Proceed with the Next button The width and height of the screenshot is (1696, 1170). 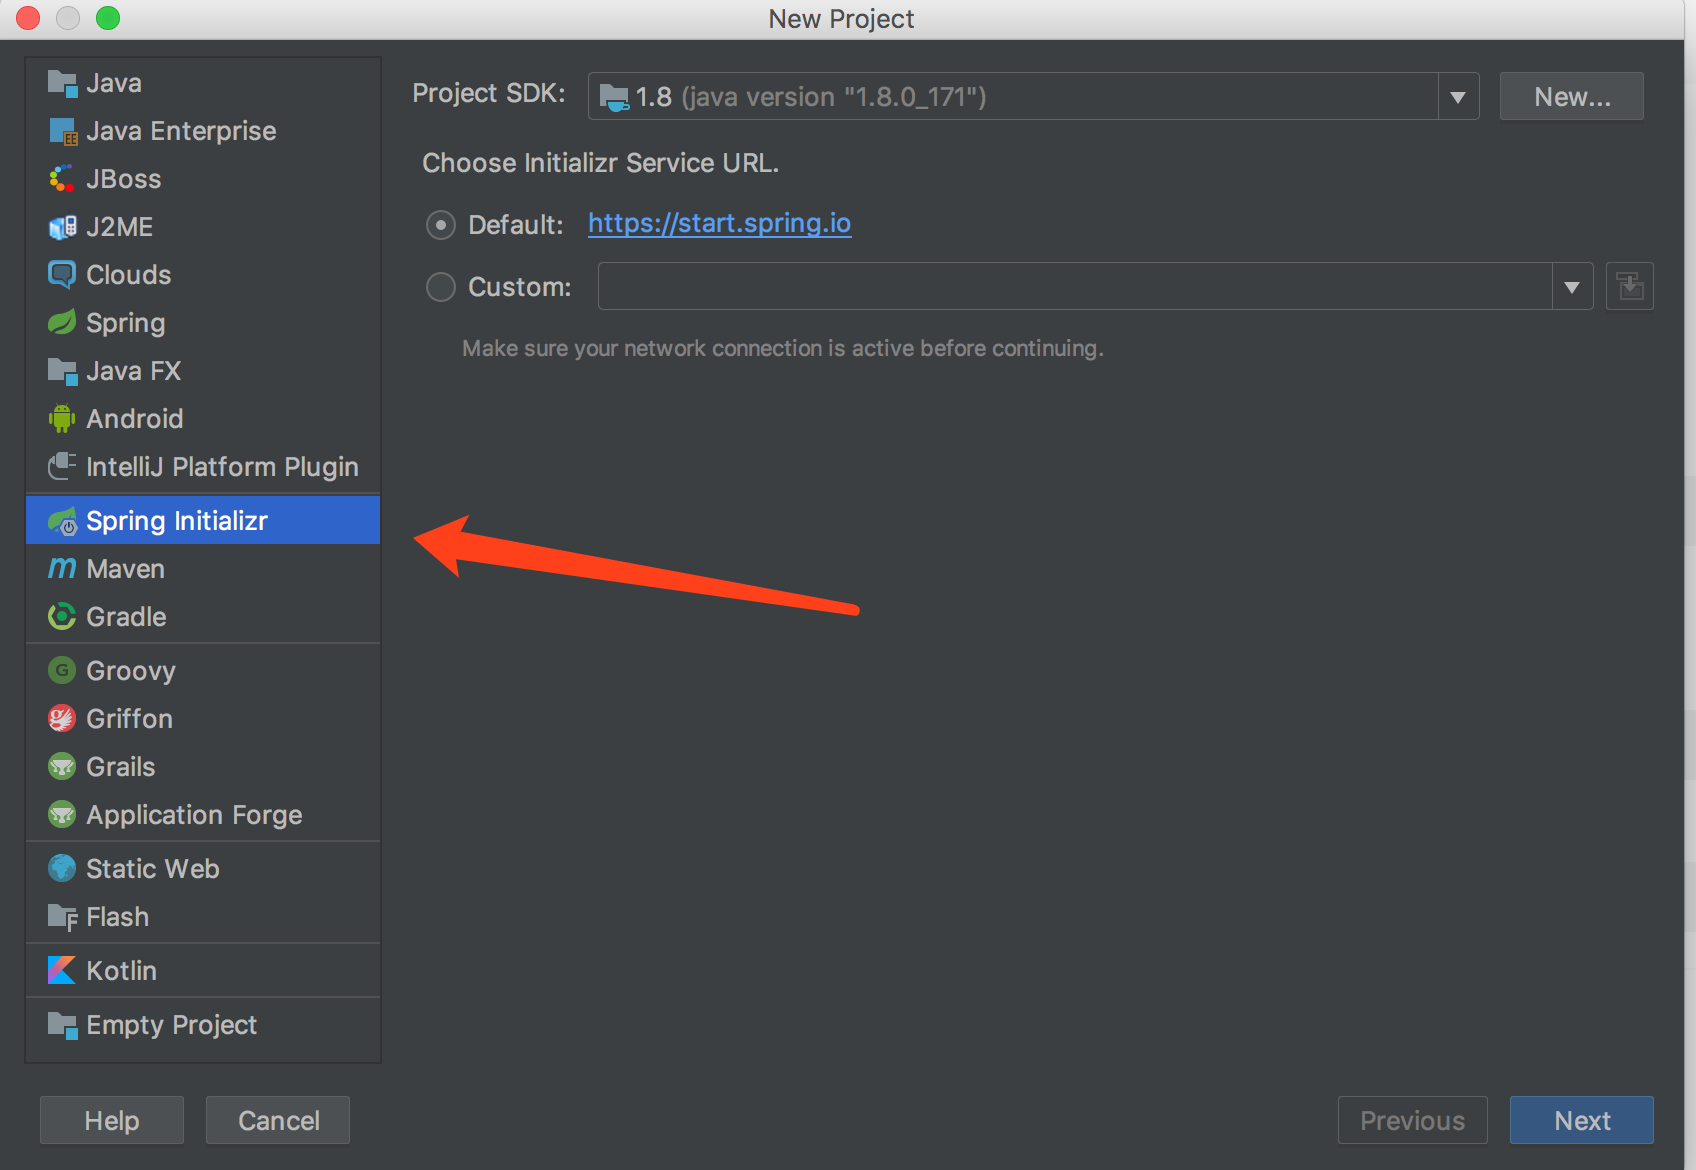pyautogui.click(x=1582, y=1120)
